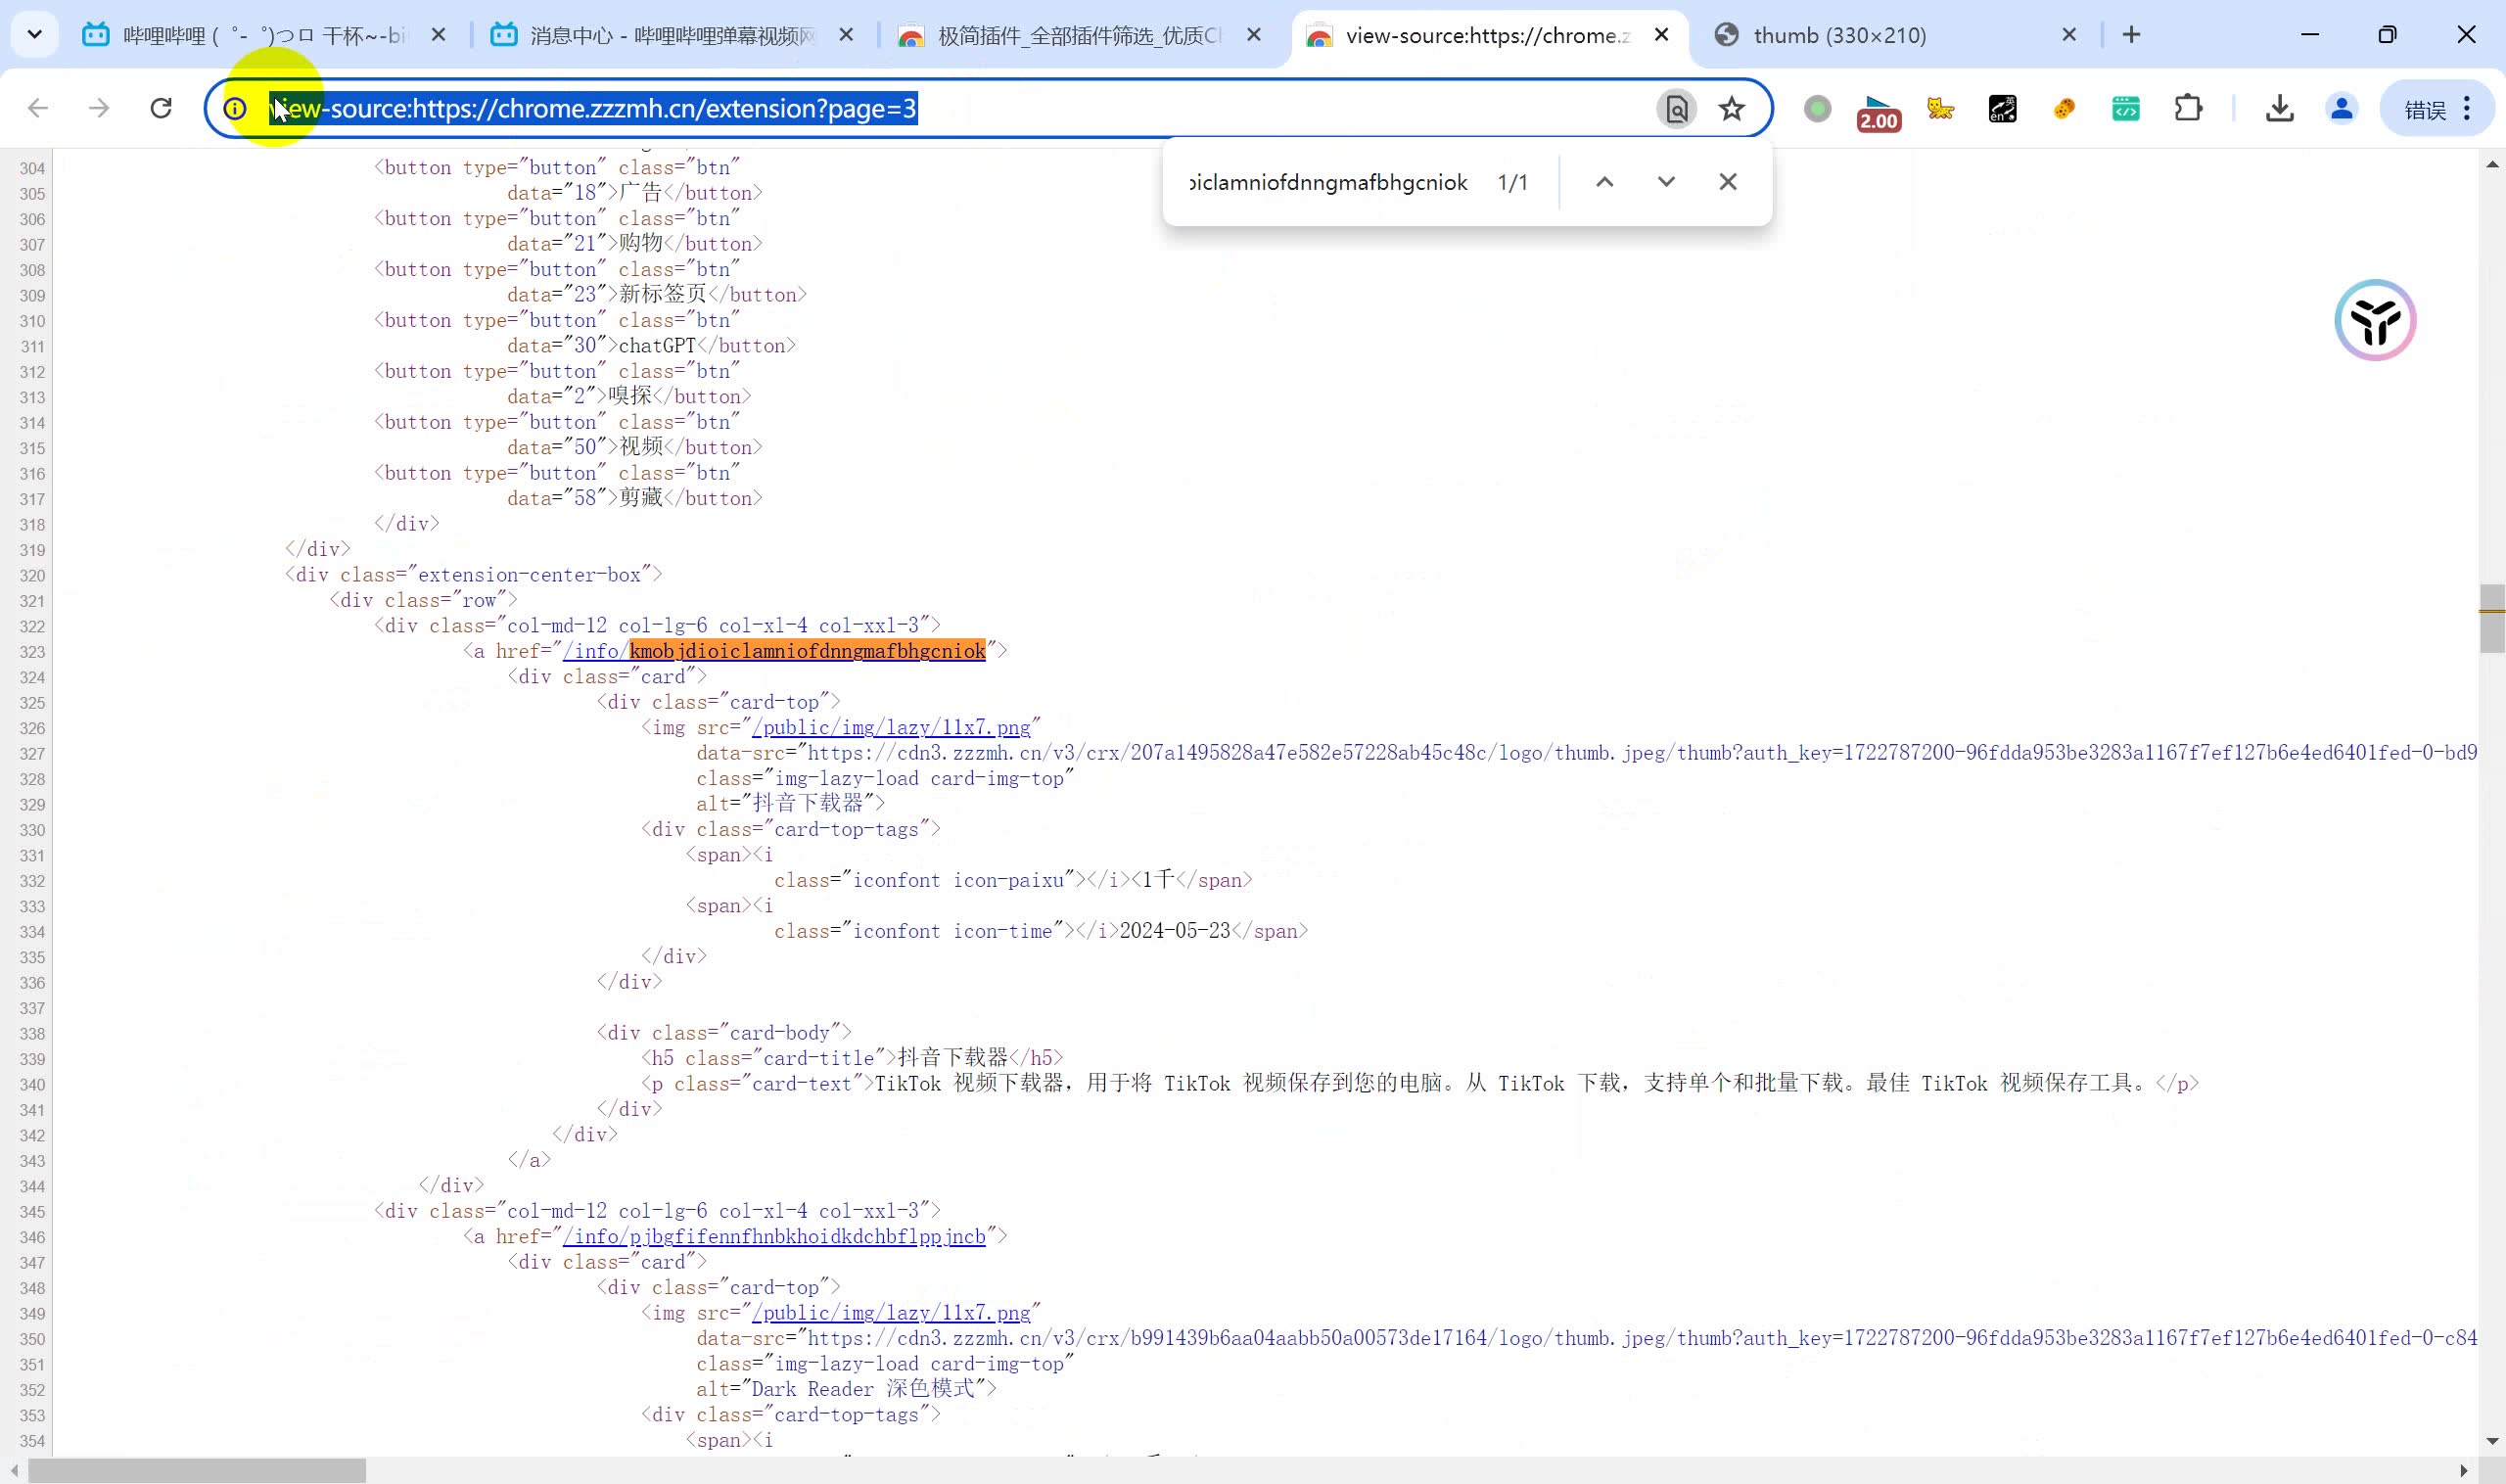Open a new browser tab
This screenshot has width=2506, height=1484.
(2132, 35)
